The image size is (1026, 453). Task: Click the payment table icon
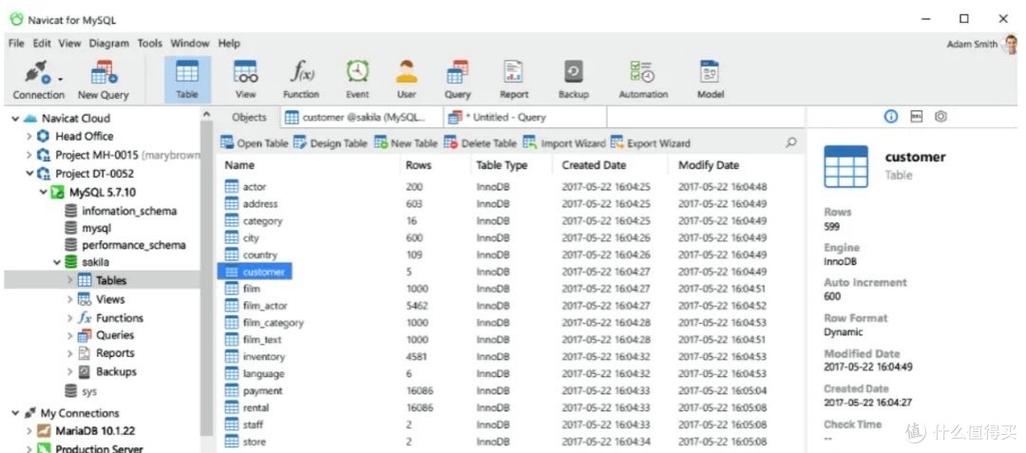tap(232, 391)
